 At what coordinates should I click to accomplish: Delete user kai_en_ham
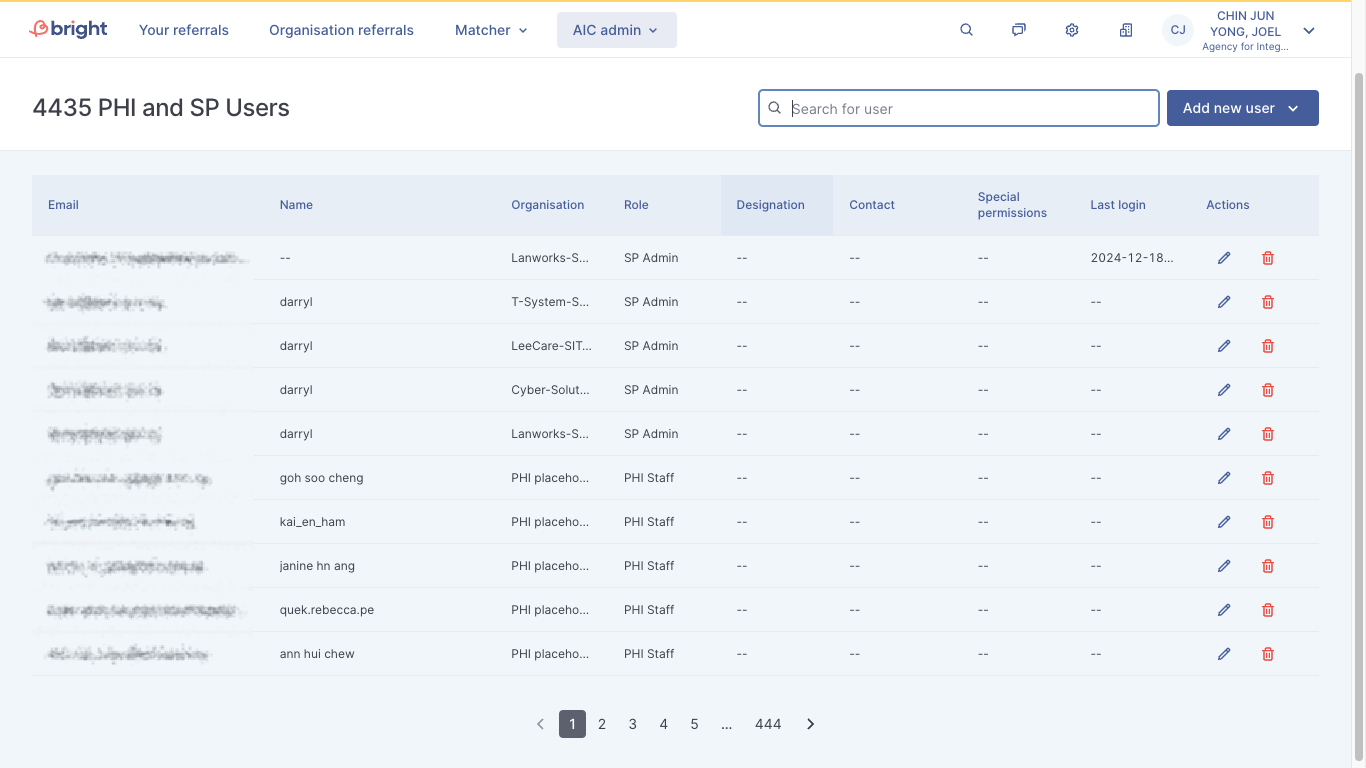tap(1268, 522)
